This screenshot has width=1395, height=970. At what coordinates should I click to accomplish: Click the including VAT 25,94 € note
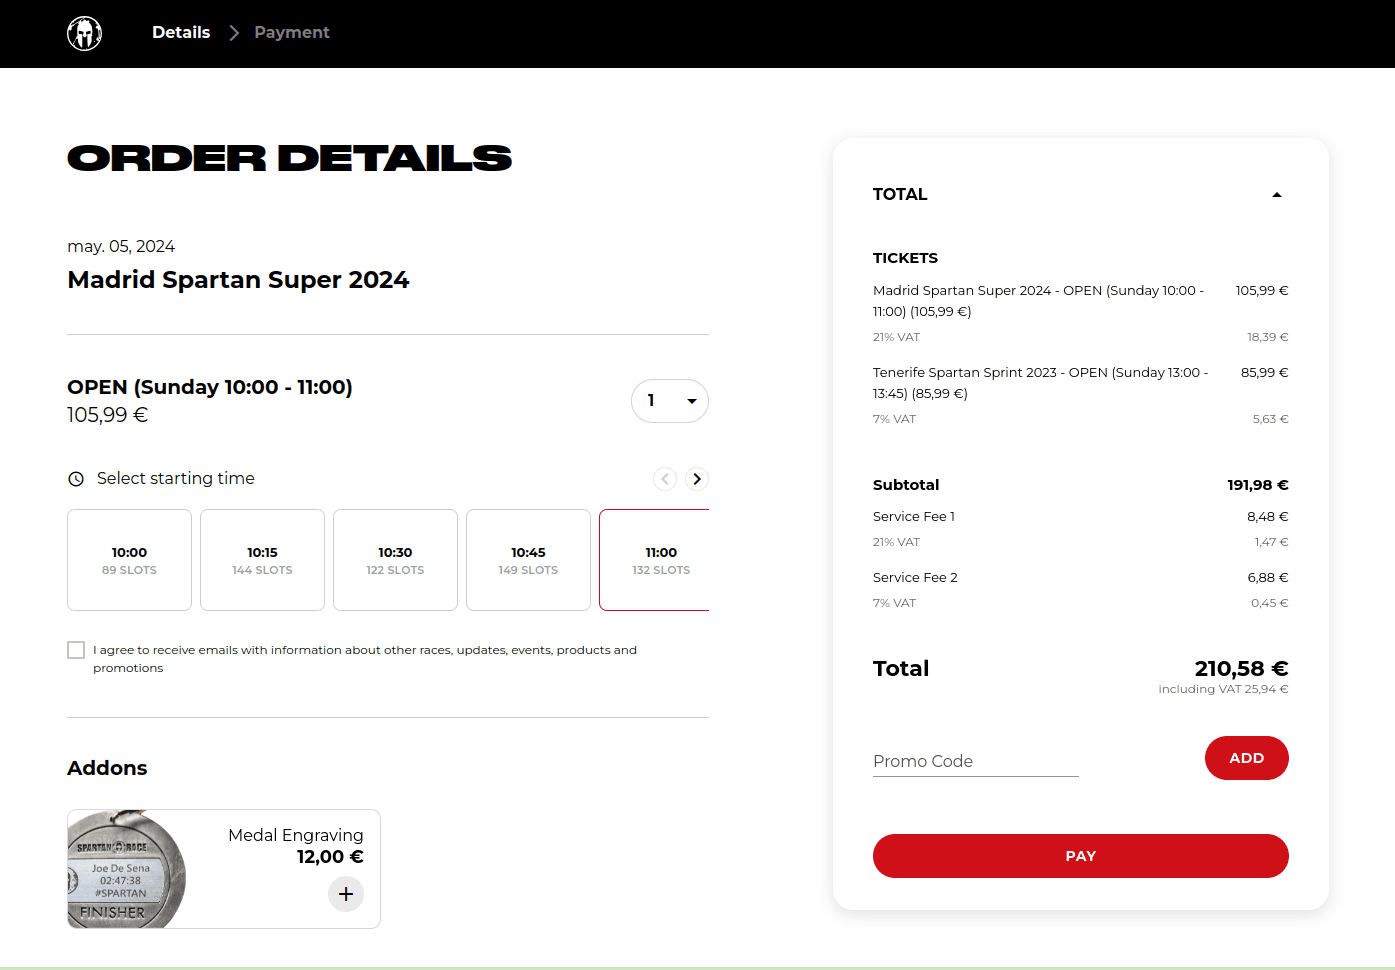(x=1223, y=689)
